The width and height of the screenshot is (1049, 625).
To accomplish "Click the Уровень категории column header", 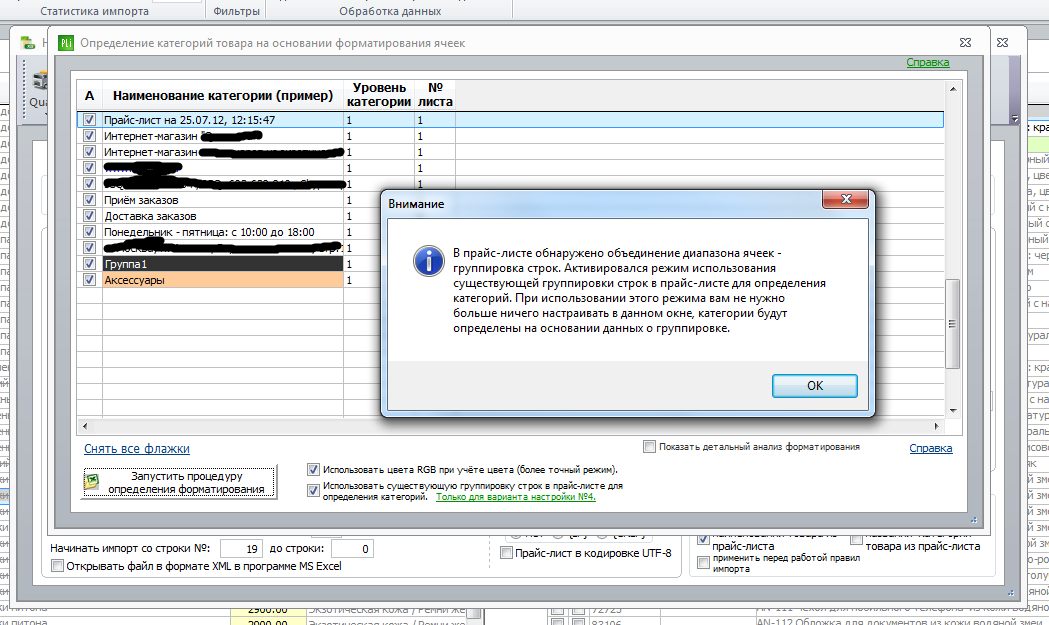I will pos(379,95).
